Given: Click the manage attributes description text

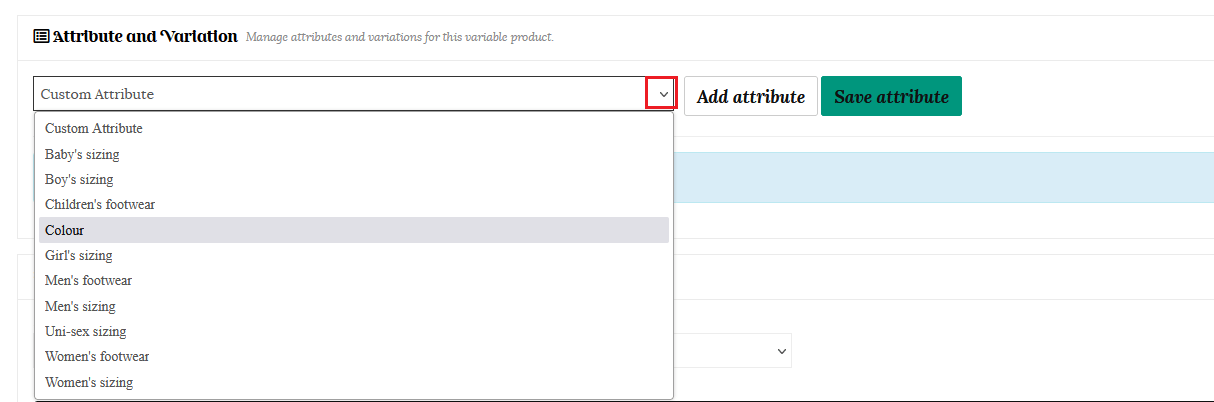Looking at the screenshot, I should [399, 38].
